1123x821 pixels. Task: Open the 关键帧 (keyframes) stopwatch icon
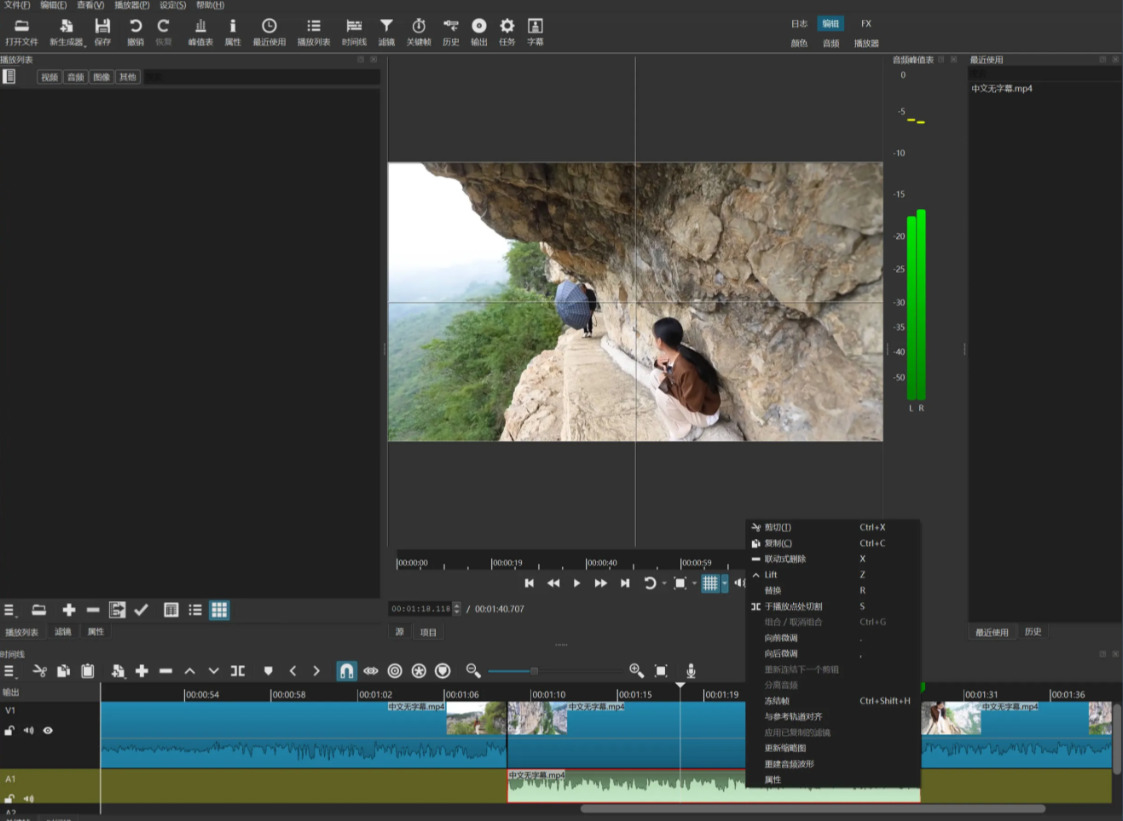[419, 32]
